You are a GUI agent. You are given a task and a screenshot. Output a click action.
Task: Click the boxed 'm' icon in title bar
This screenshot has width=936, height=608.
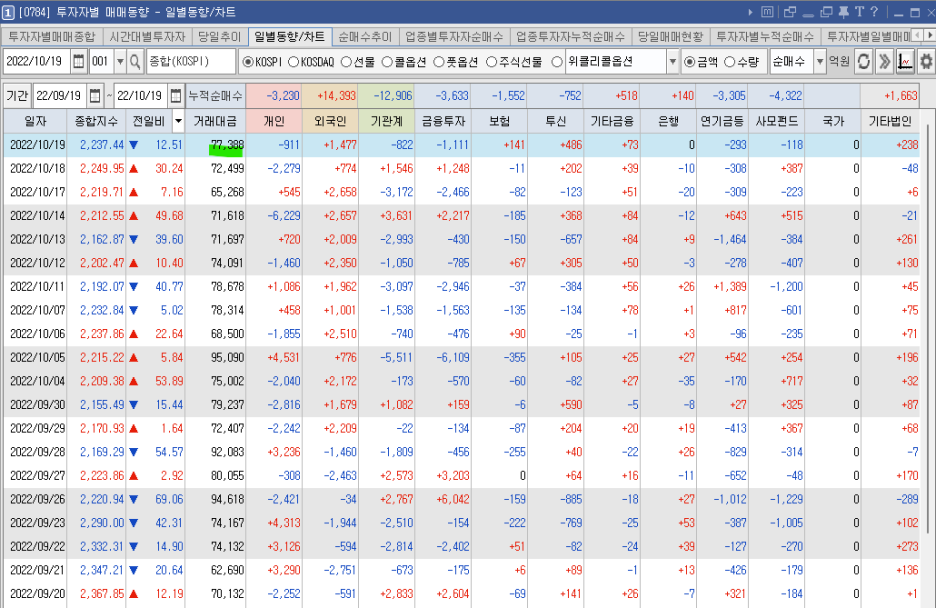[x=768, y=12]
